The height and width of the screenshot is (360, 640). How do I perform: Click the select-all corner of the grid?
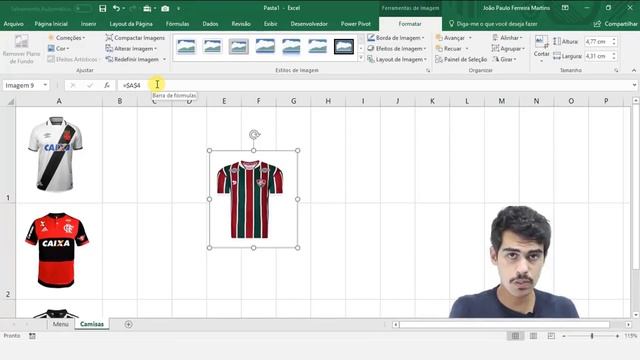[10, 101]
